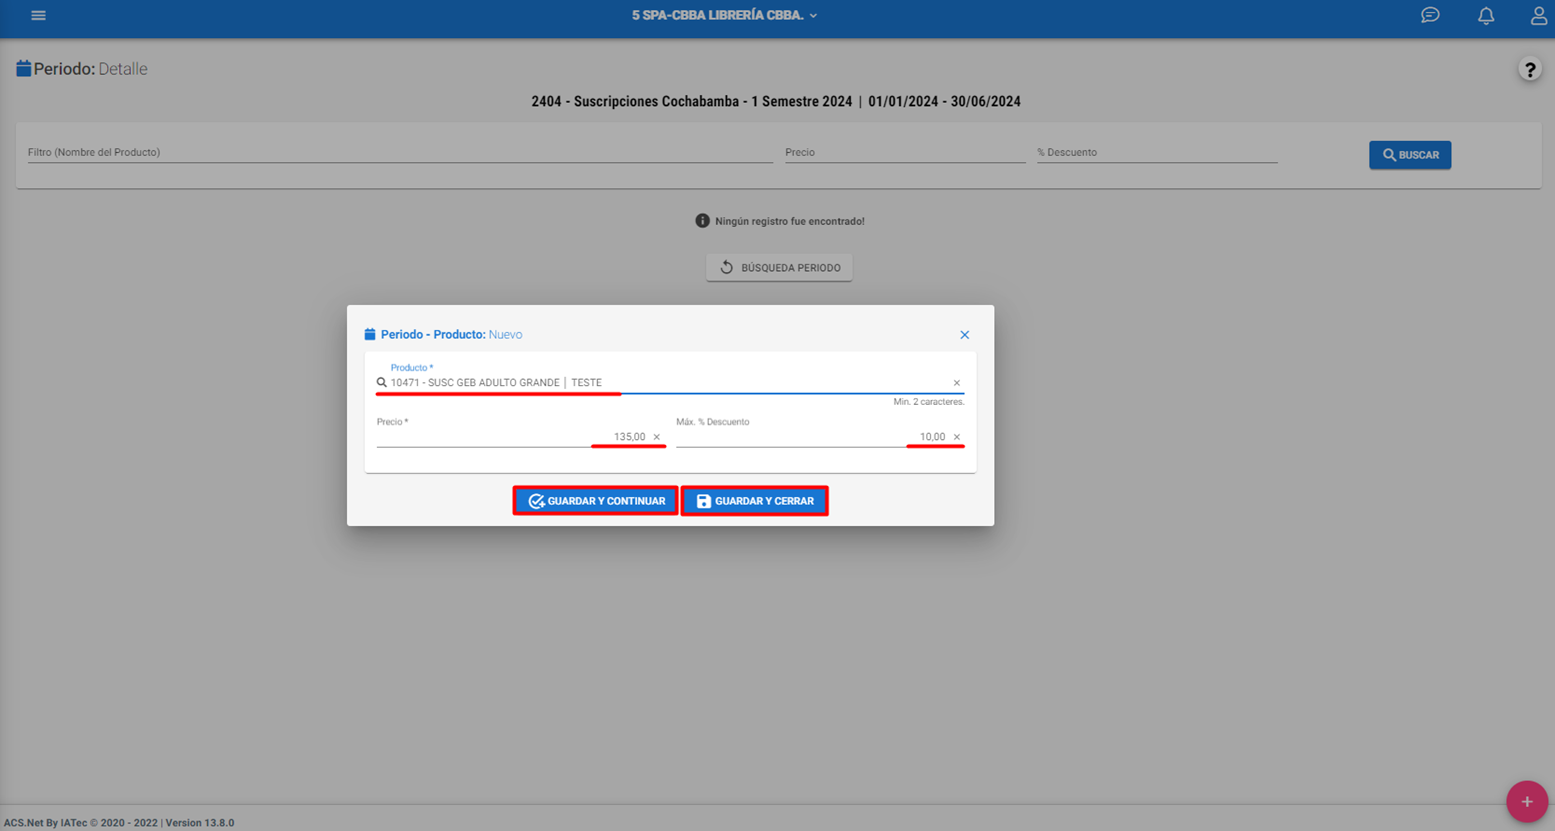Clear the Precio field in dialog
This screenshot has width=1555, height=831.
pos(656,437)
